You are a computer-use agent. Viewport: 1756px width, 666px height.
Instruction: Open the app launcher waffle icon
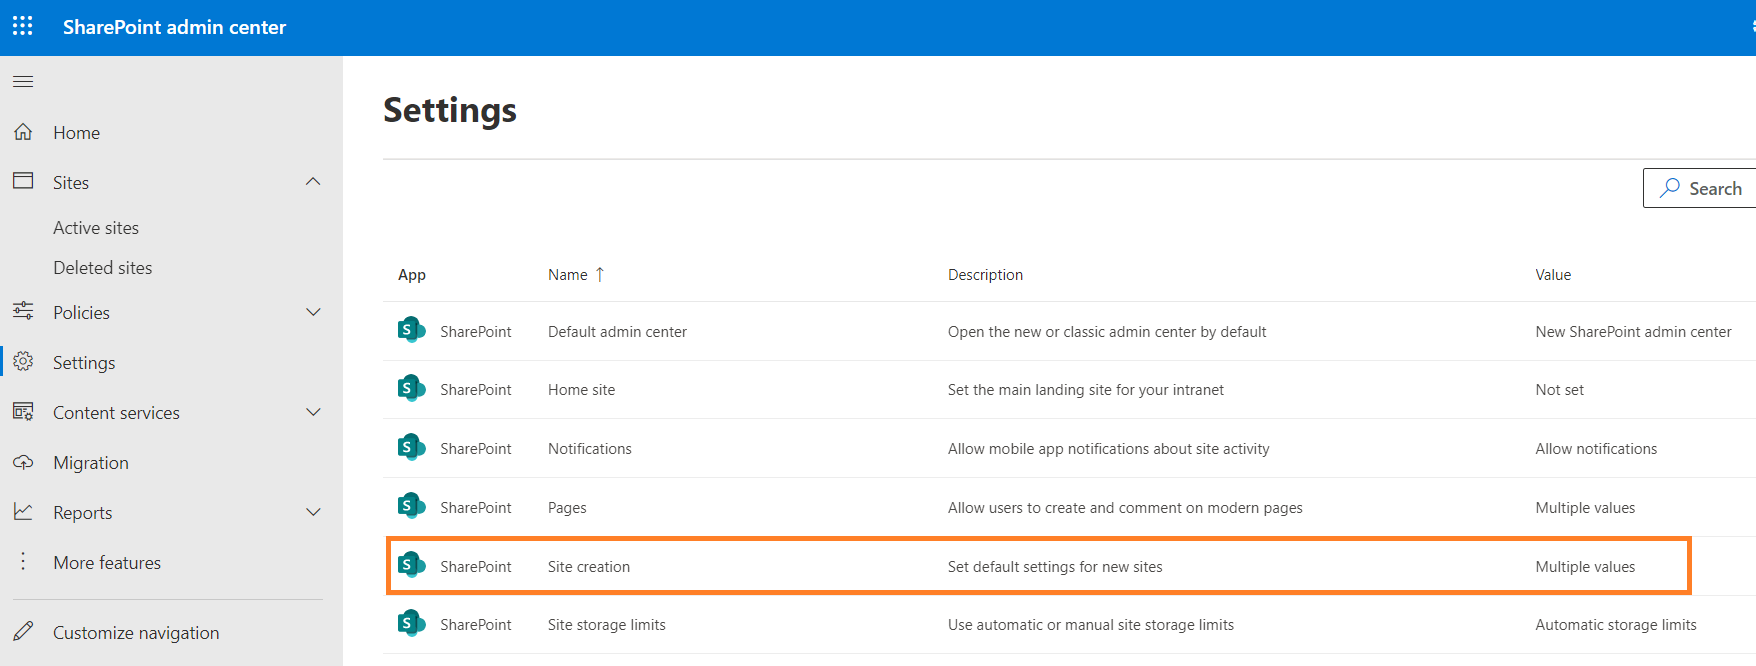tap(23, 26)
